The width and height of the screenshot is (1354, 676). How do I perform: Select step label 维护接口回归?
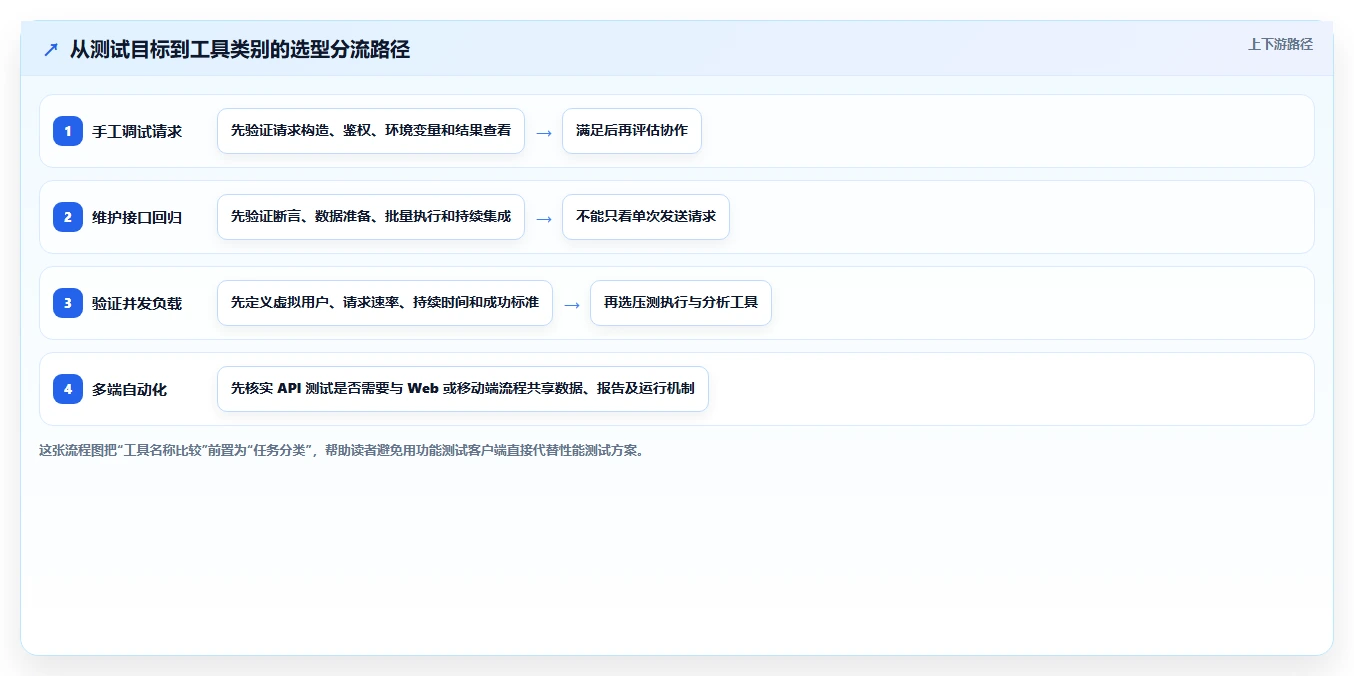pyautogui.click(x=137, y=217)
